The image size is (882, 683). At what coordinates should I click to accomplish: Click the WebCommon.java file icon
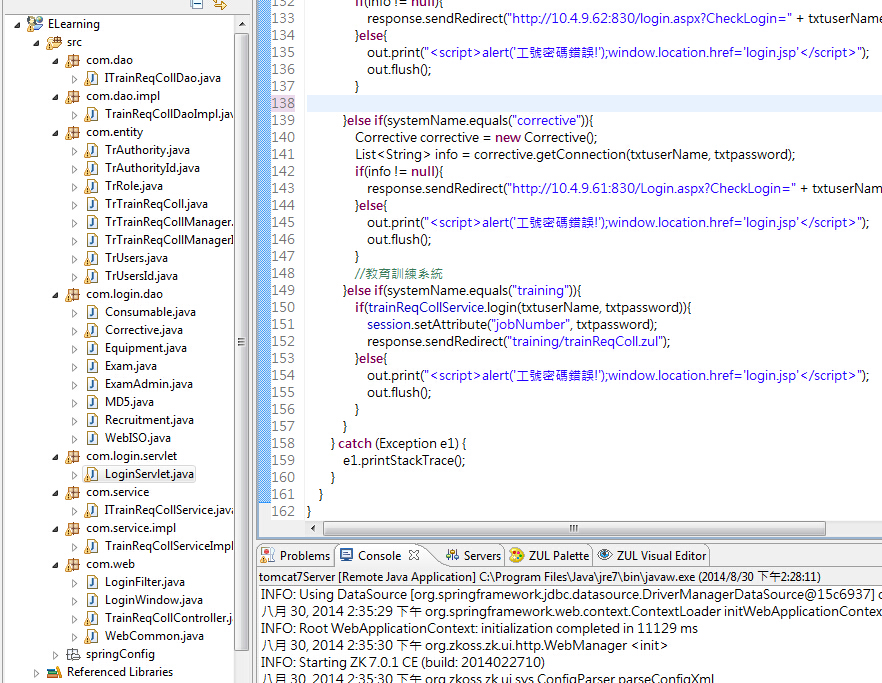[92, 636]
